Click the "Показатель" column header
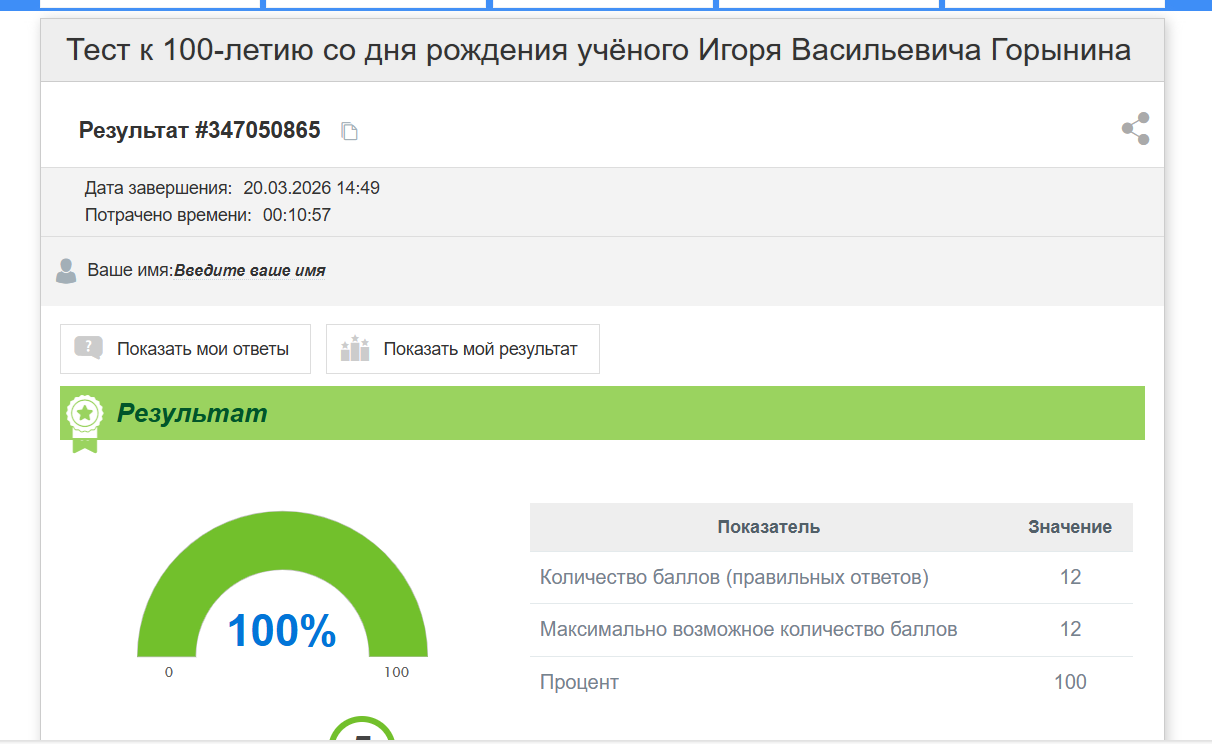The height and width of the screenshot is (744, 1212). (x=768, y=527)
